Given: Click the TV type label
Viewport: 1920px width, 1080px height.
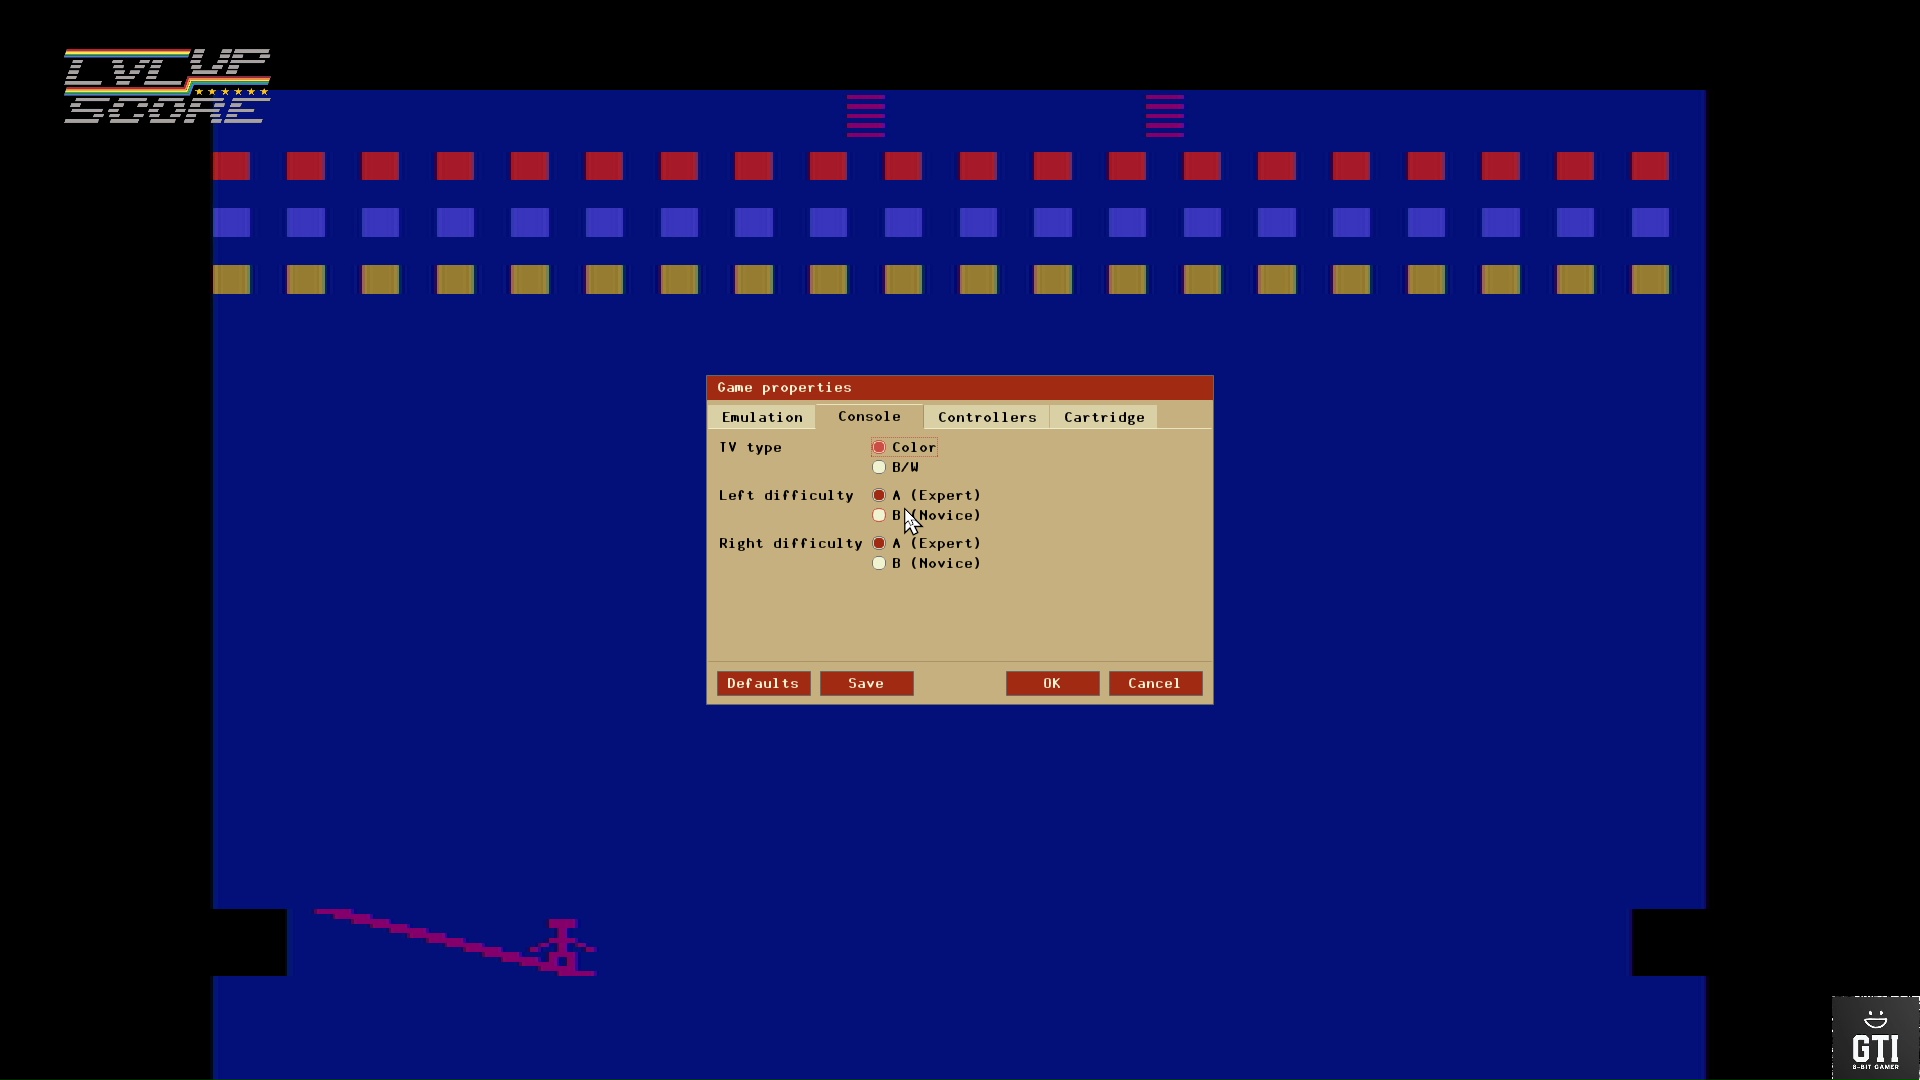Looking at the screenshot, I should click(750, 447).
